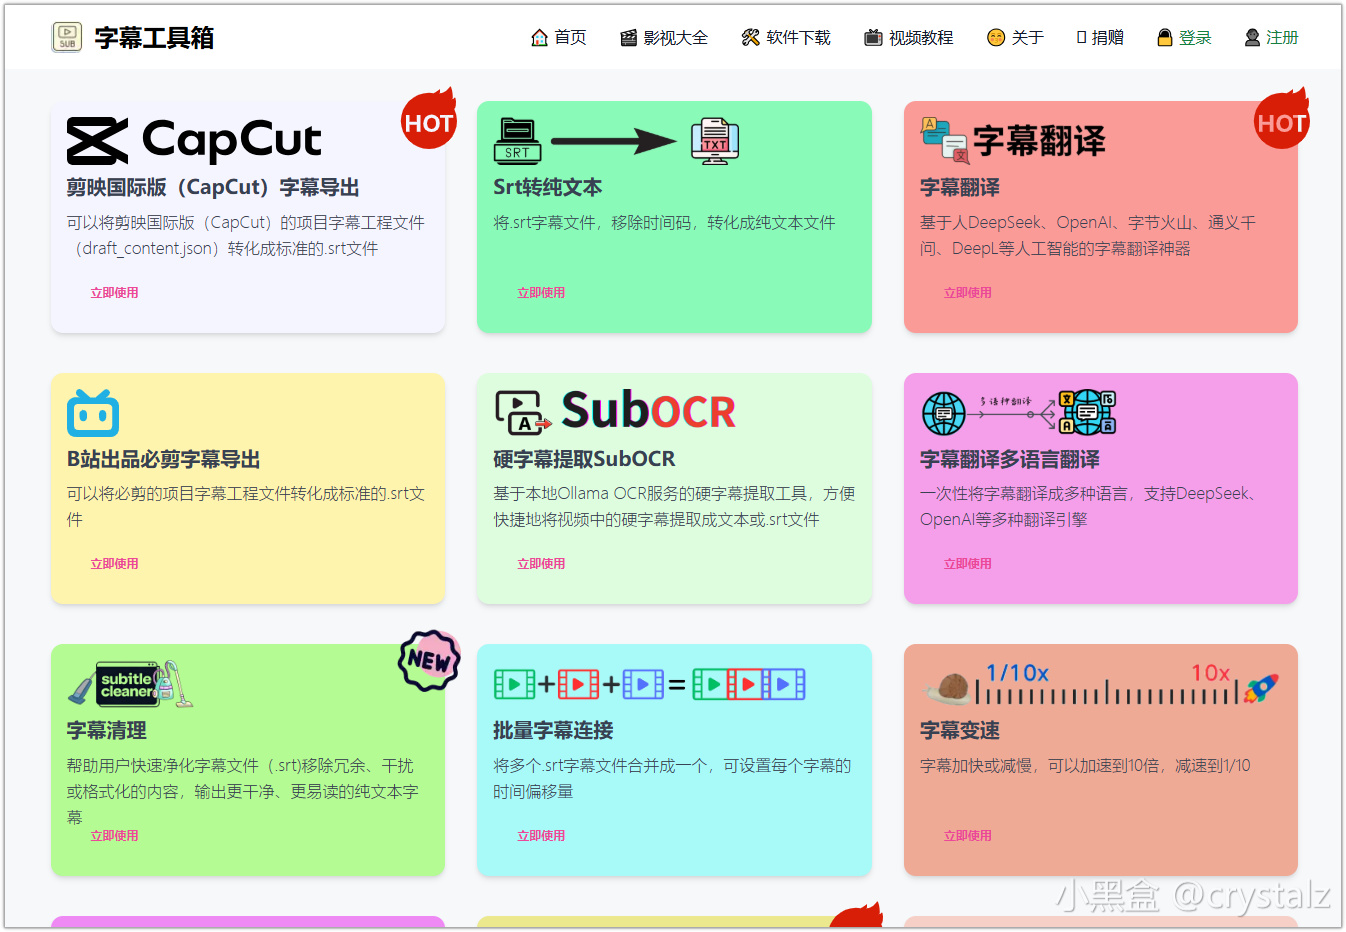Click 立即使用 on Srt转纯文本 card
This screenshot has height=932, width=1346.
pyautogui.click(x=541, y=293)
